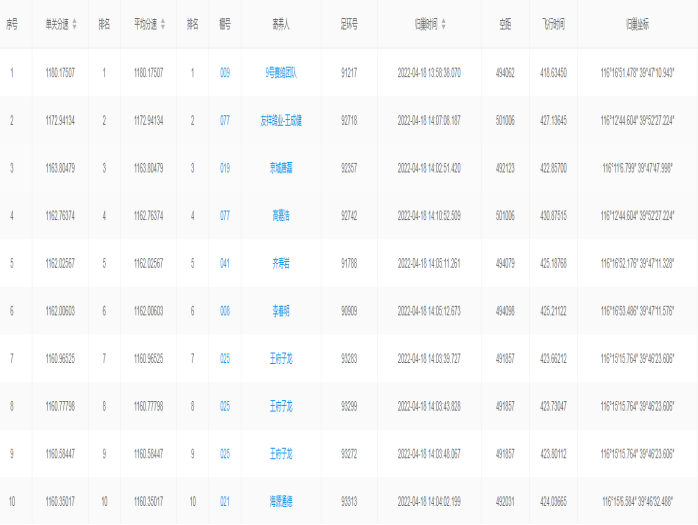The width and height of the screenshot is (698, 525).
Task: Open loft number 009 link
Action: tap(225, 72)
